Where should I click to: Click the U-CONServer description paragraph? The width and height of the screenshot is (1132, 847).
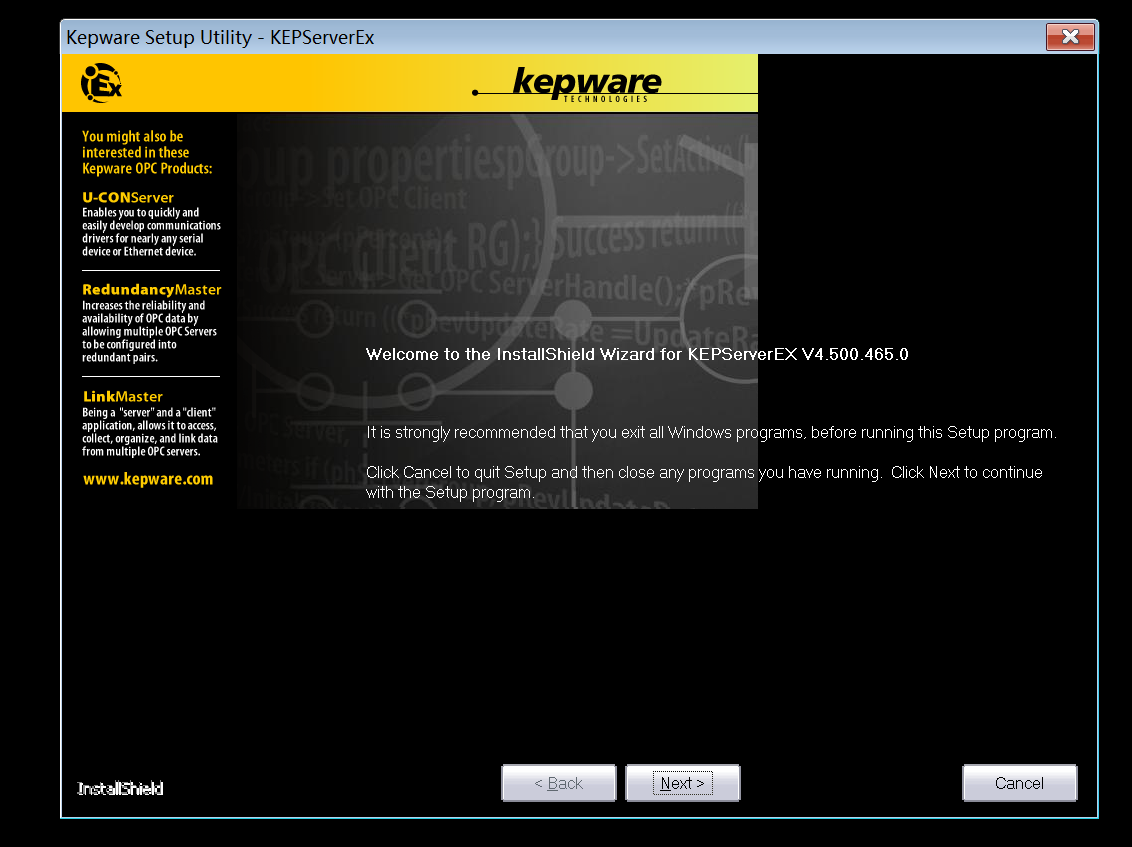click(x=151, y=232)
